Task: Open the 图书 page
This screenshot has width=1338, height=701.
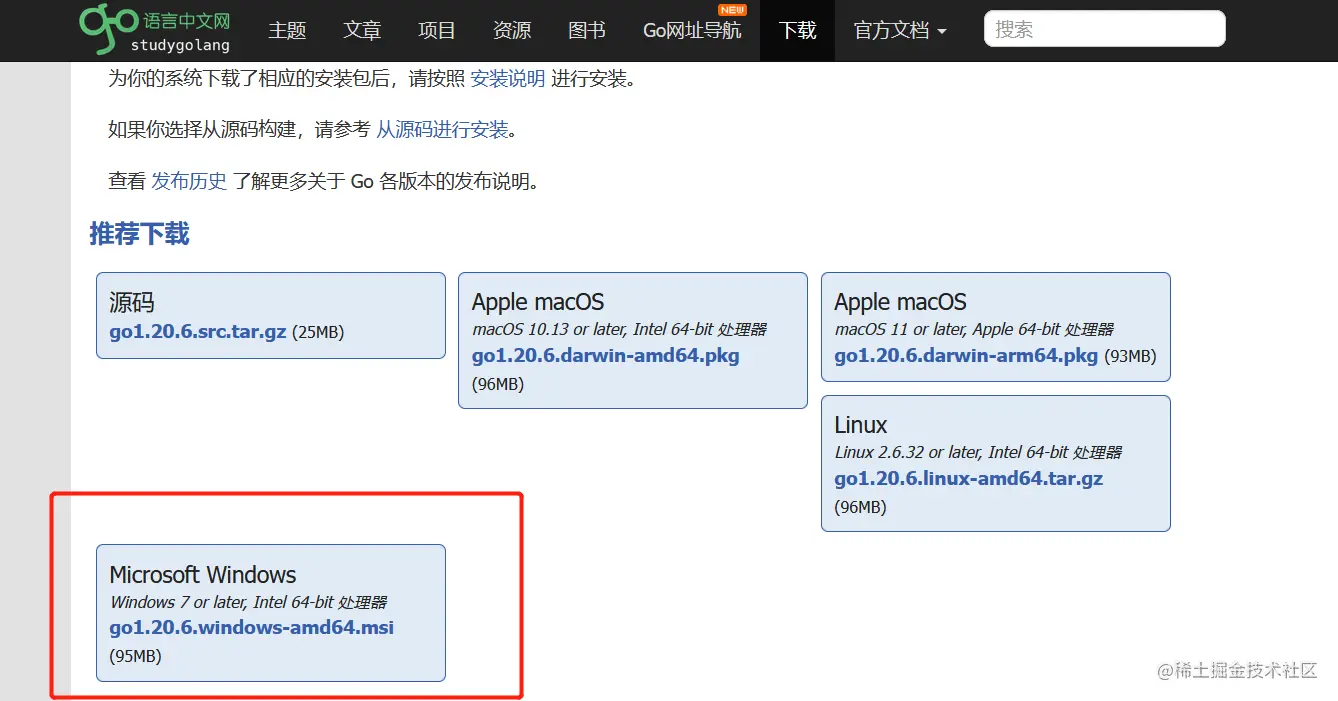Action: pos(587,30)
